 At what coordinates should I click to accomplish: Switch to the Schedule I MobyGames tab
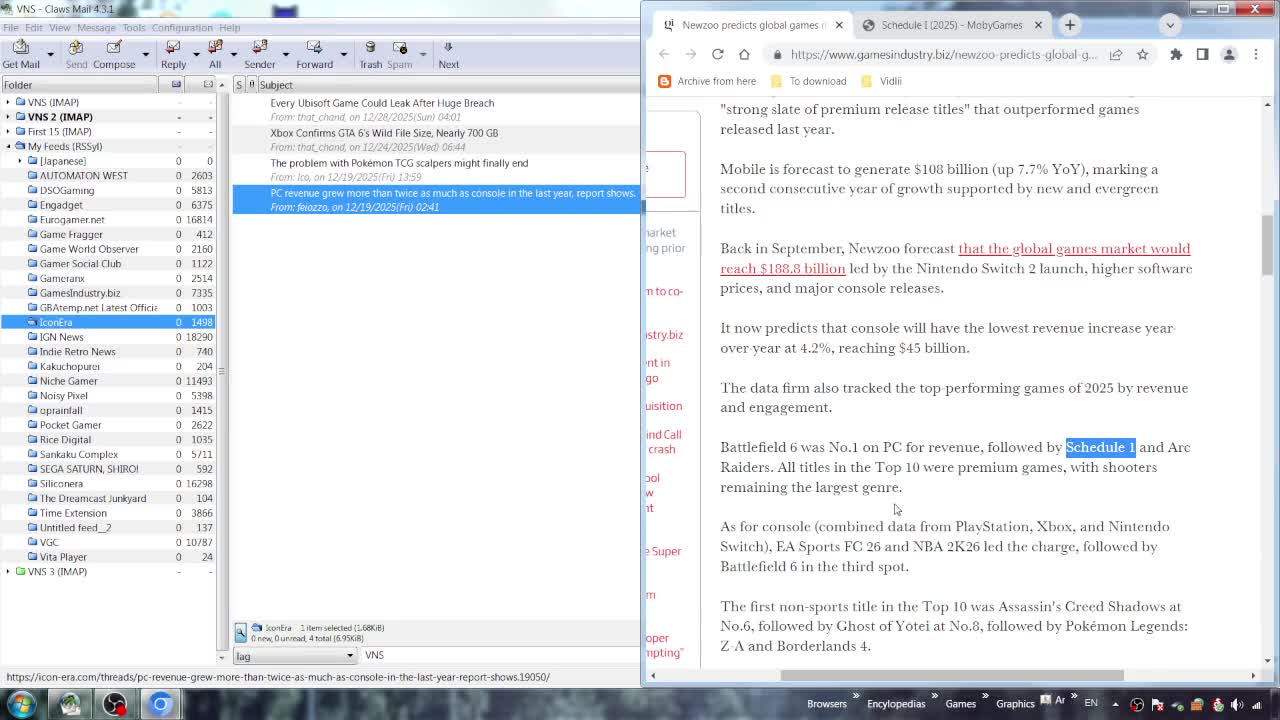pyautogui.click(x=950, y=24)
